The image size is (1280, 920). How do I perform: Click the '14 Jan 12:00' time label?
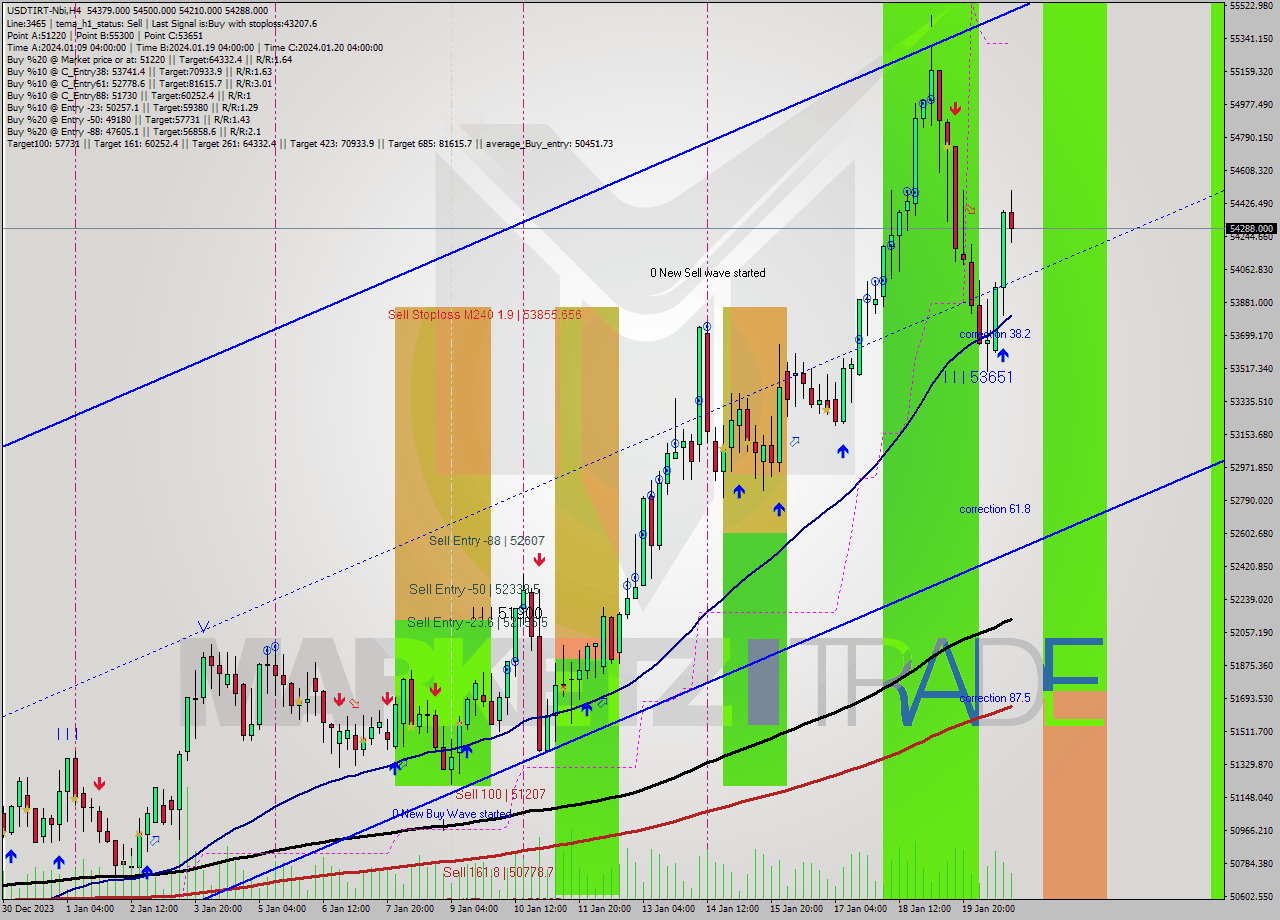[731, 909]
